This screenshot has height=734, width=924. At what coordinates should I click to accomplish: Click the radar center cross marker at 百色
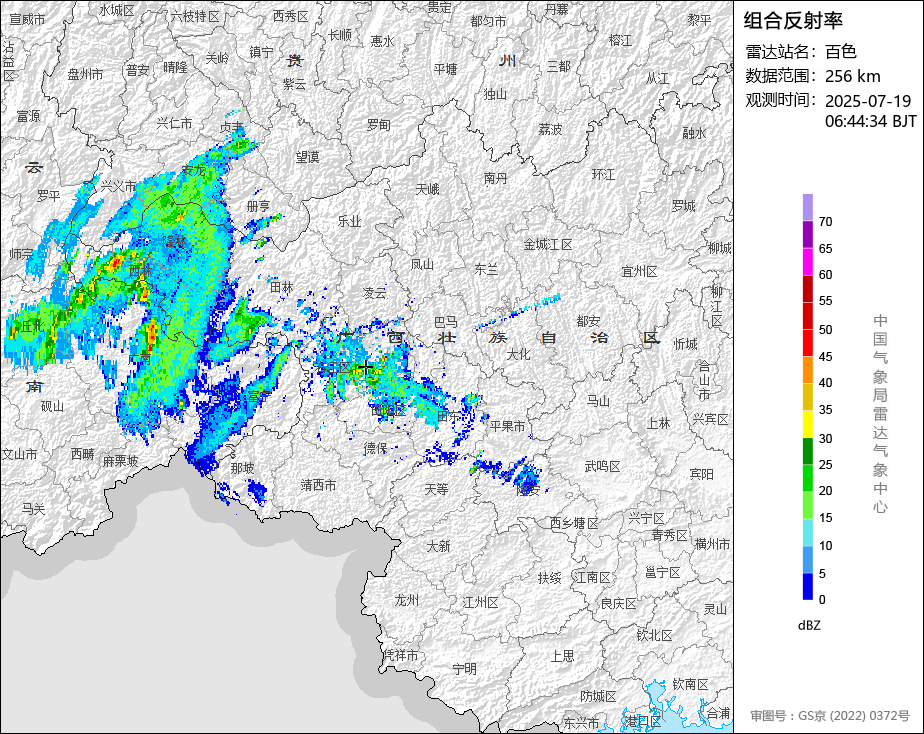point(365,369)
